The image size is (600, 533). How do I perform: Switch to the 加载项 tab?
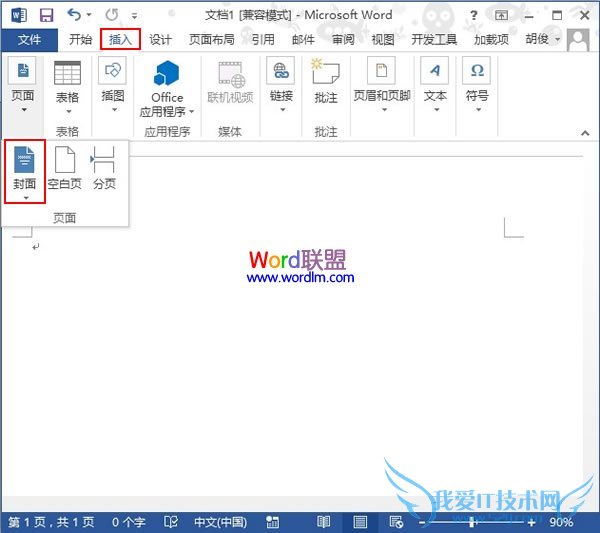click(x=491, y=39)
